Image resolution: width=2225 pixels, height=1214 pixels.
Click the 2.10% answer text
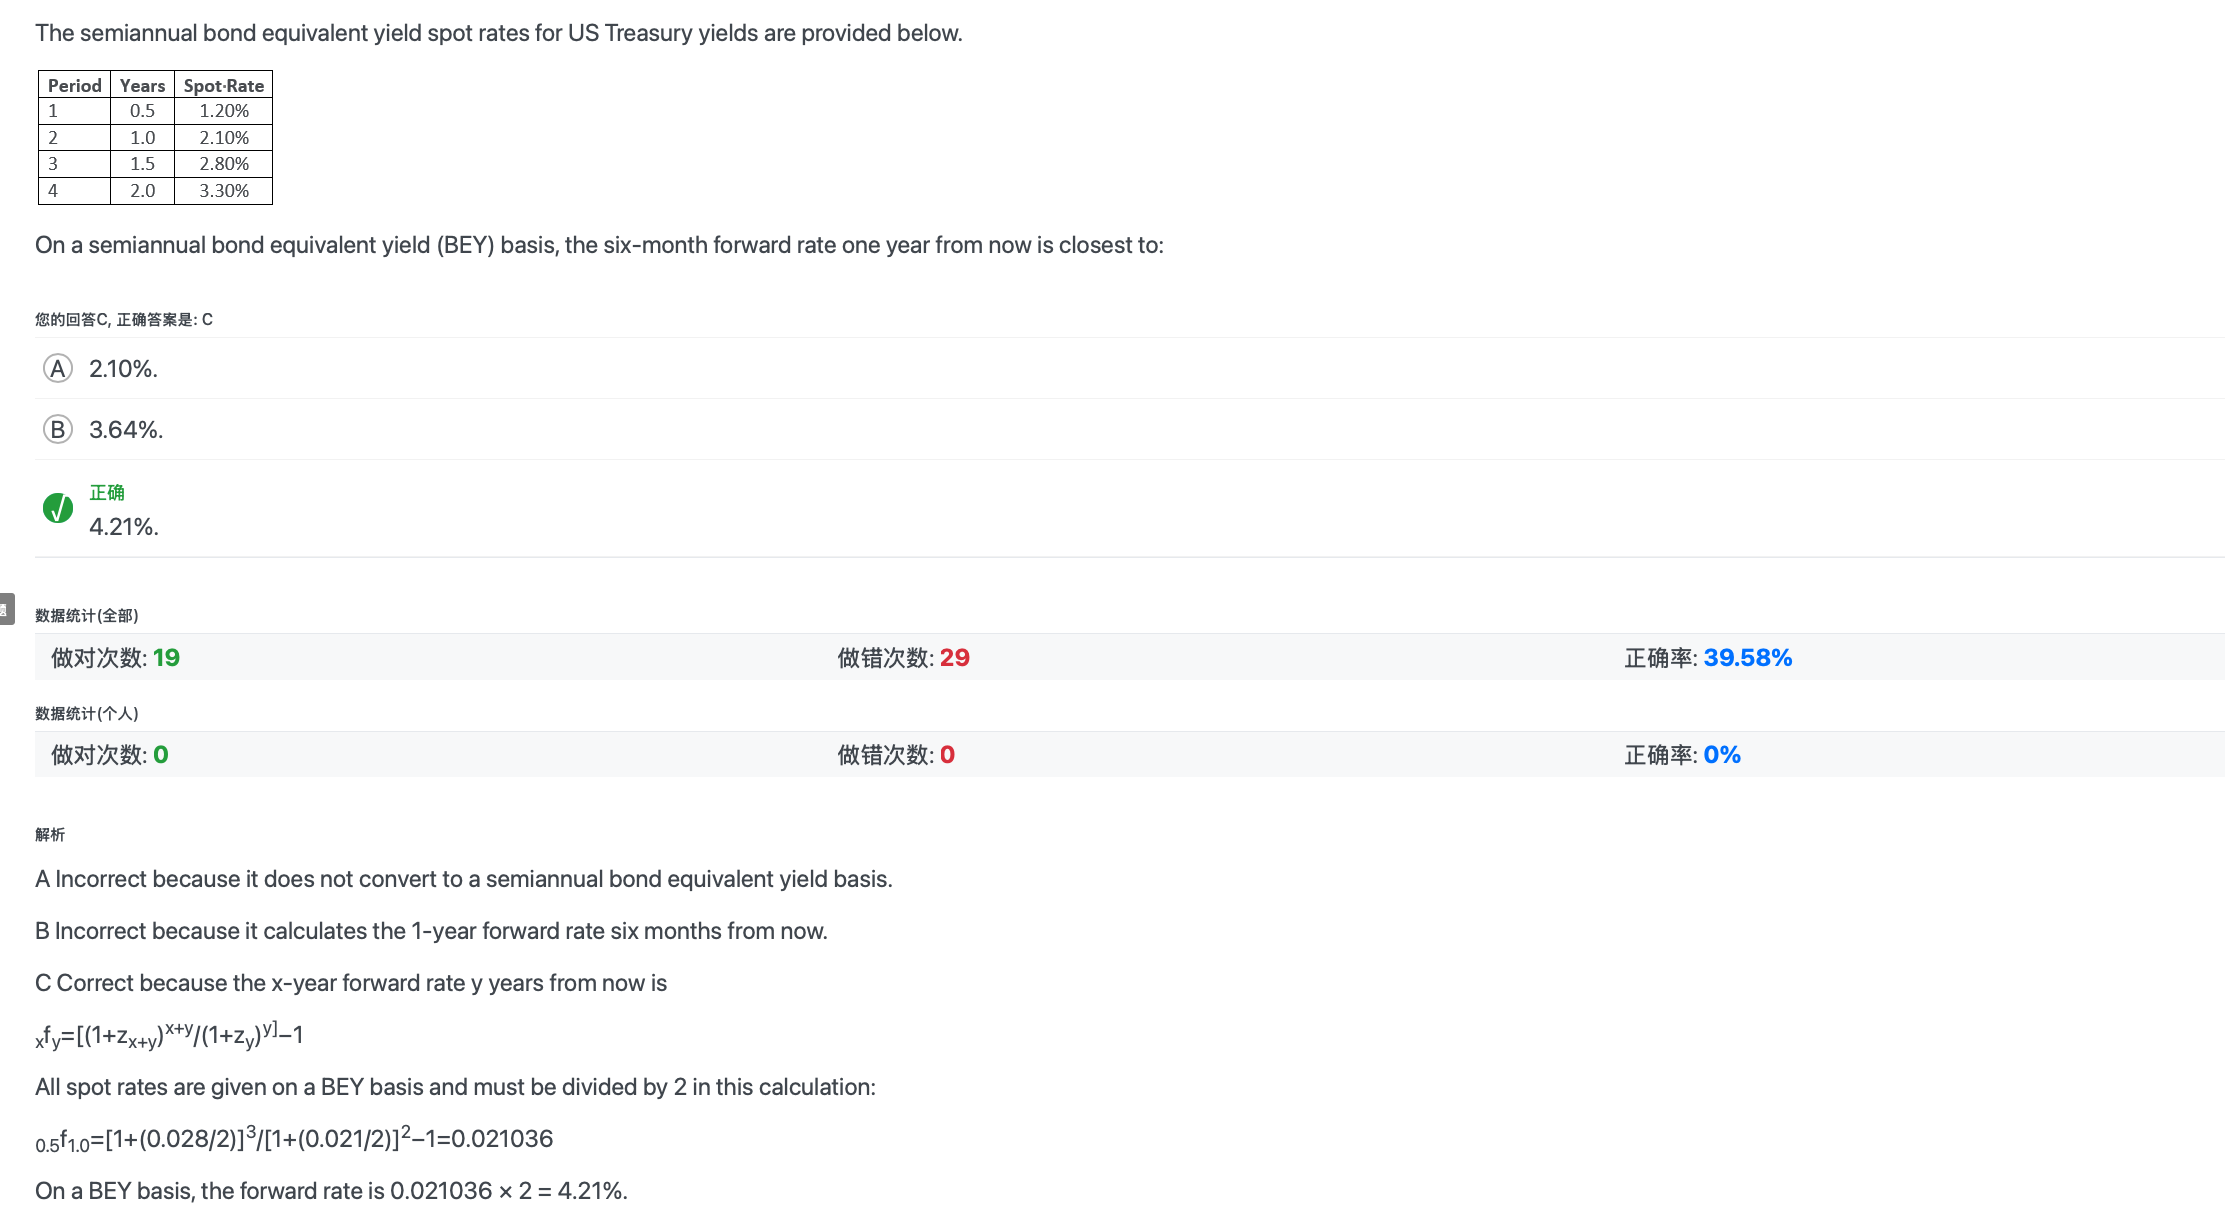point(123,369)
